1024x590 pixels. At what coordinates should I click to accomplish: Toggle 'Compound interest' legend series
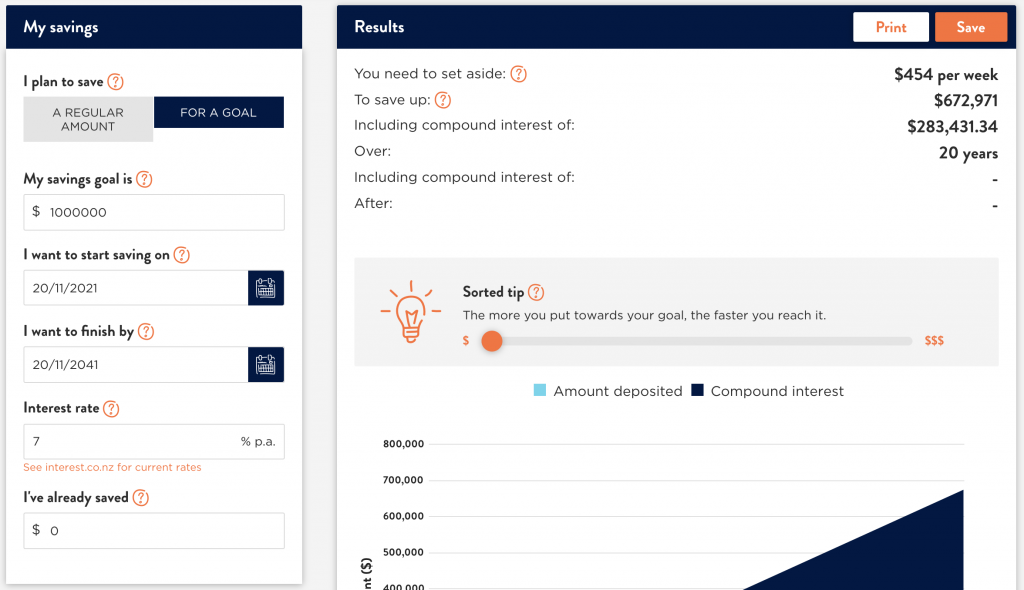tap(767, 391)
